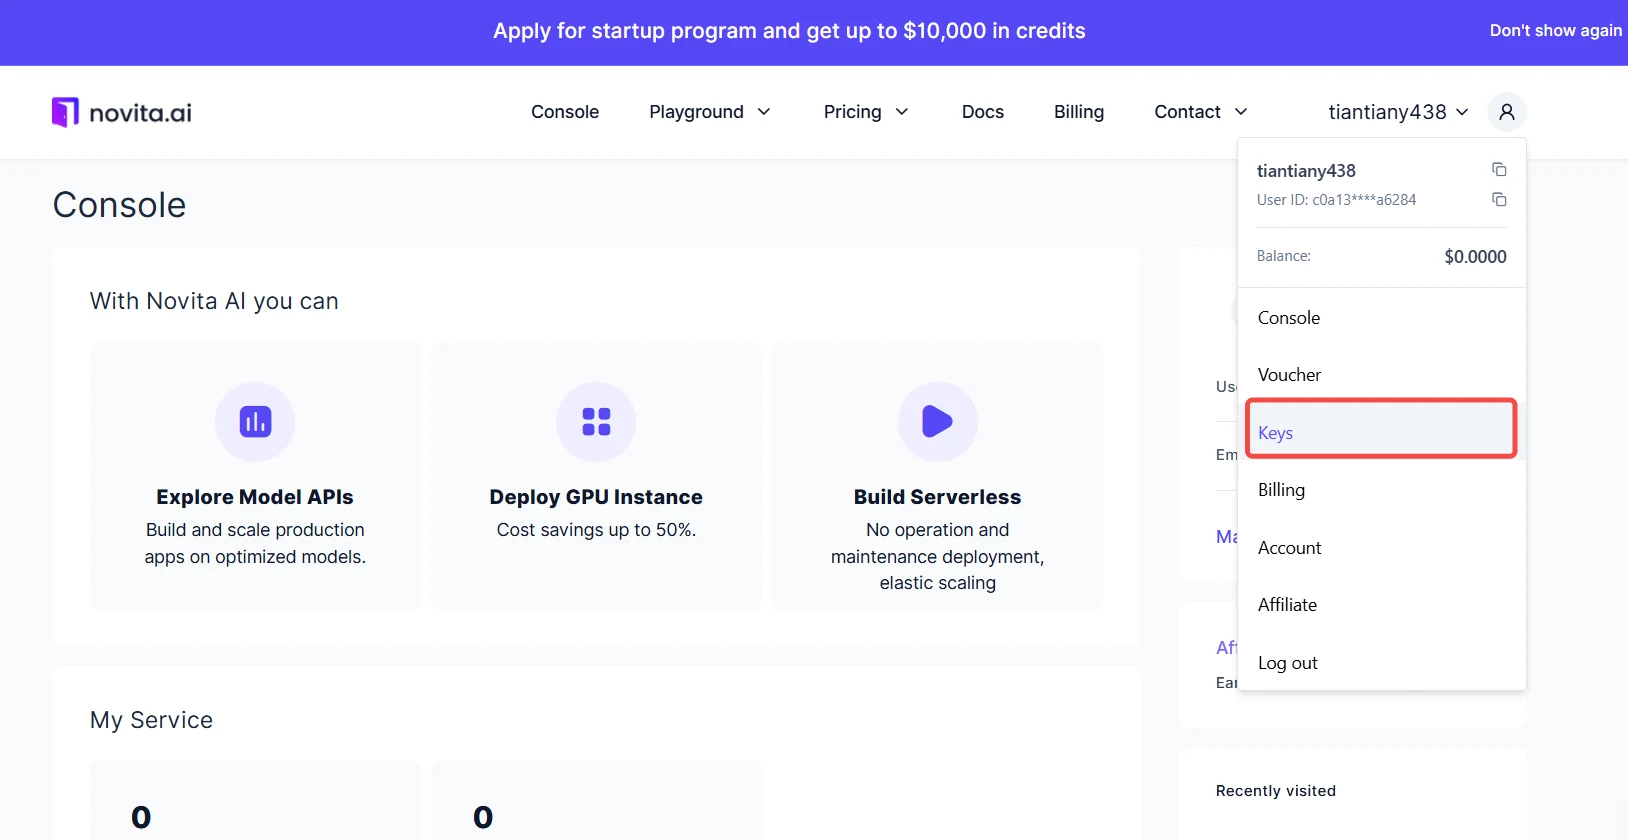
Task: Open the user avatar icon
Action: click(1507, 112)
